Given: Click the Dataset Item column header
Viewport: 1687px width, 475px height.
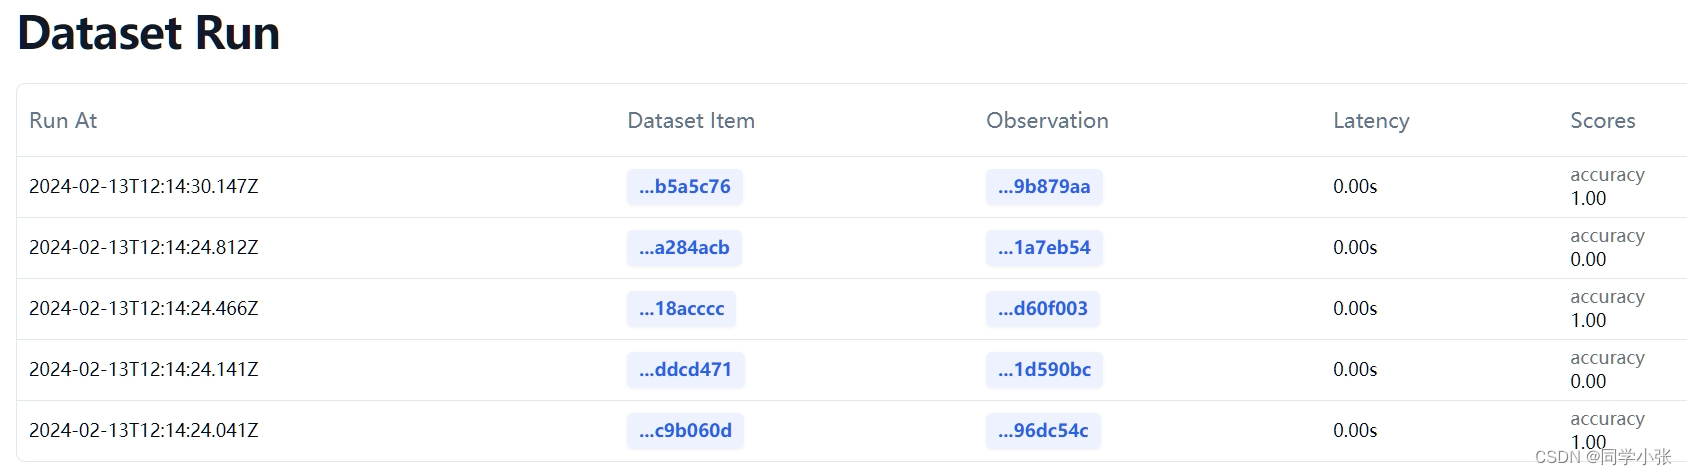Looking at the screenshot, I should coord(691,121).
